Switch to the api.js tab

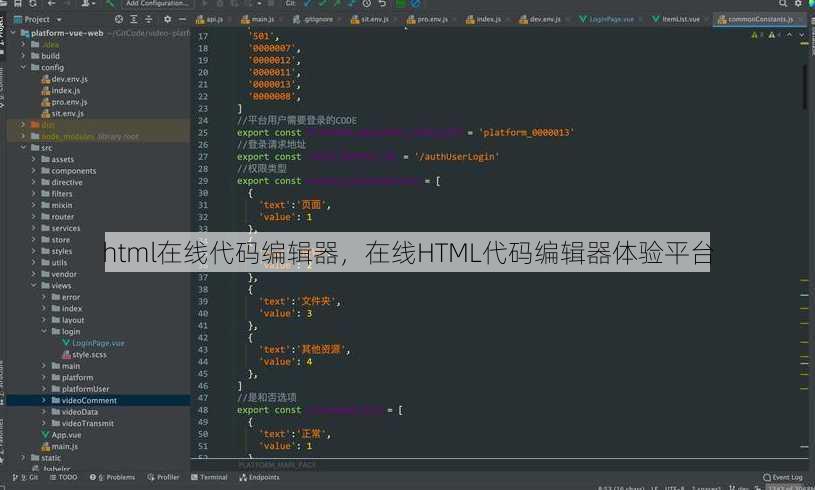210,19
